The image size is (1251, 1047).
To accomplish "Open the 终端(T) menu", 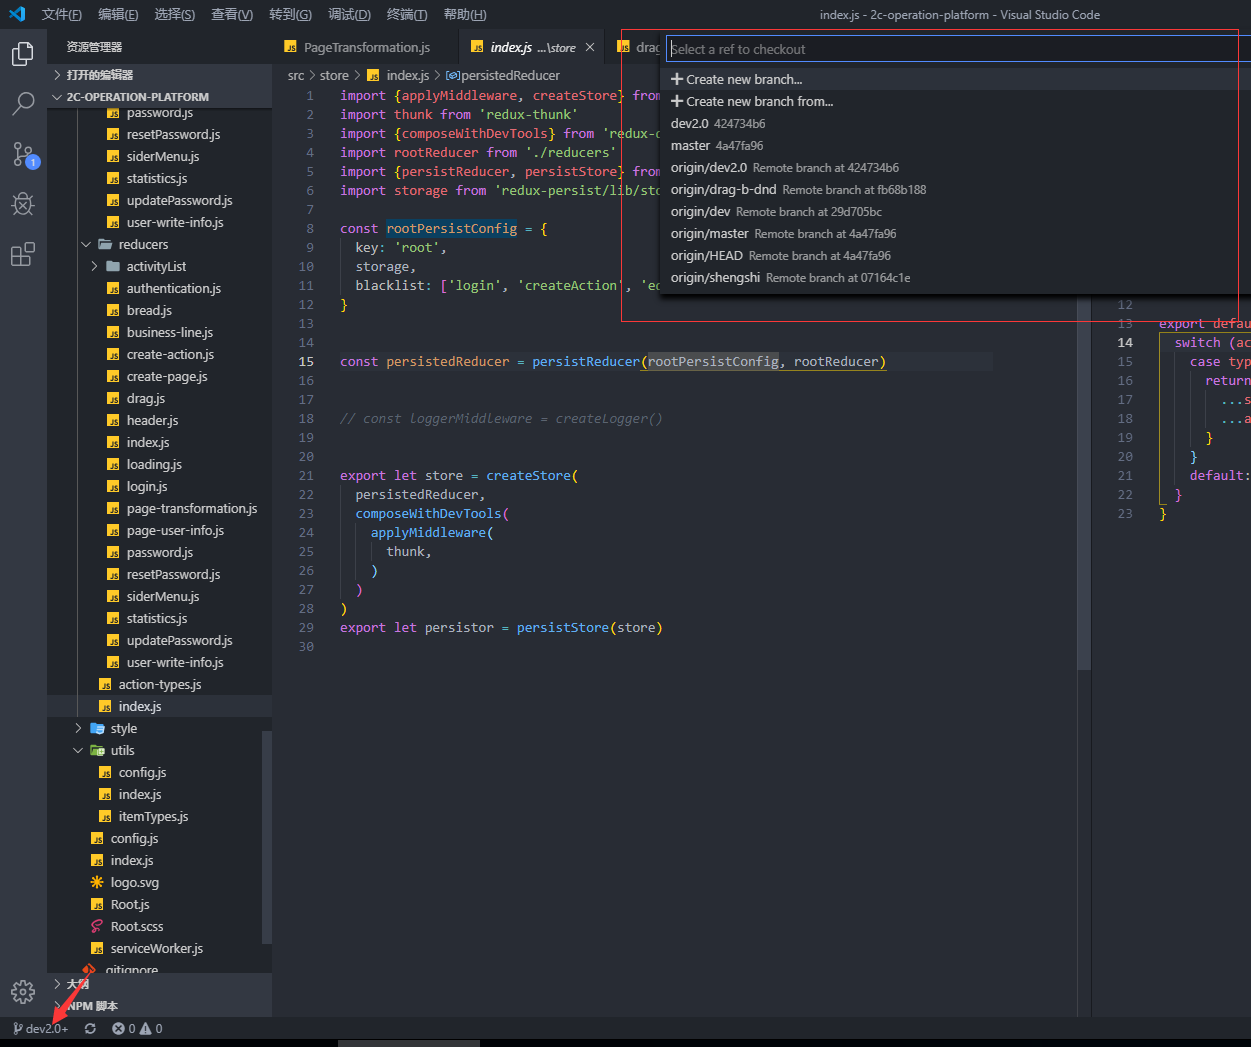I will click(x=407, y=14).
